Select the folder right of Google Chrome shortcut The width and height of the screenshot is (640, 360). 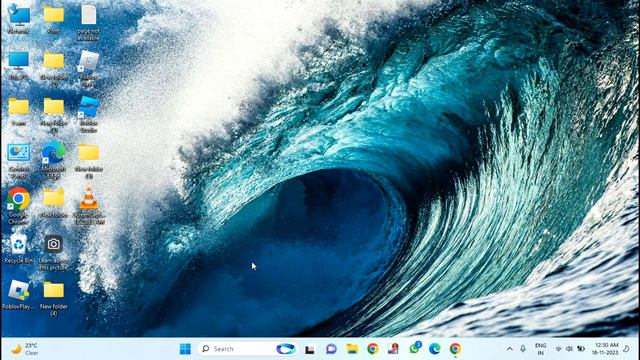click(53, 202)
